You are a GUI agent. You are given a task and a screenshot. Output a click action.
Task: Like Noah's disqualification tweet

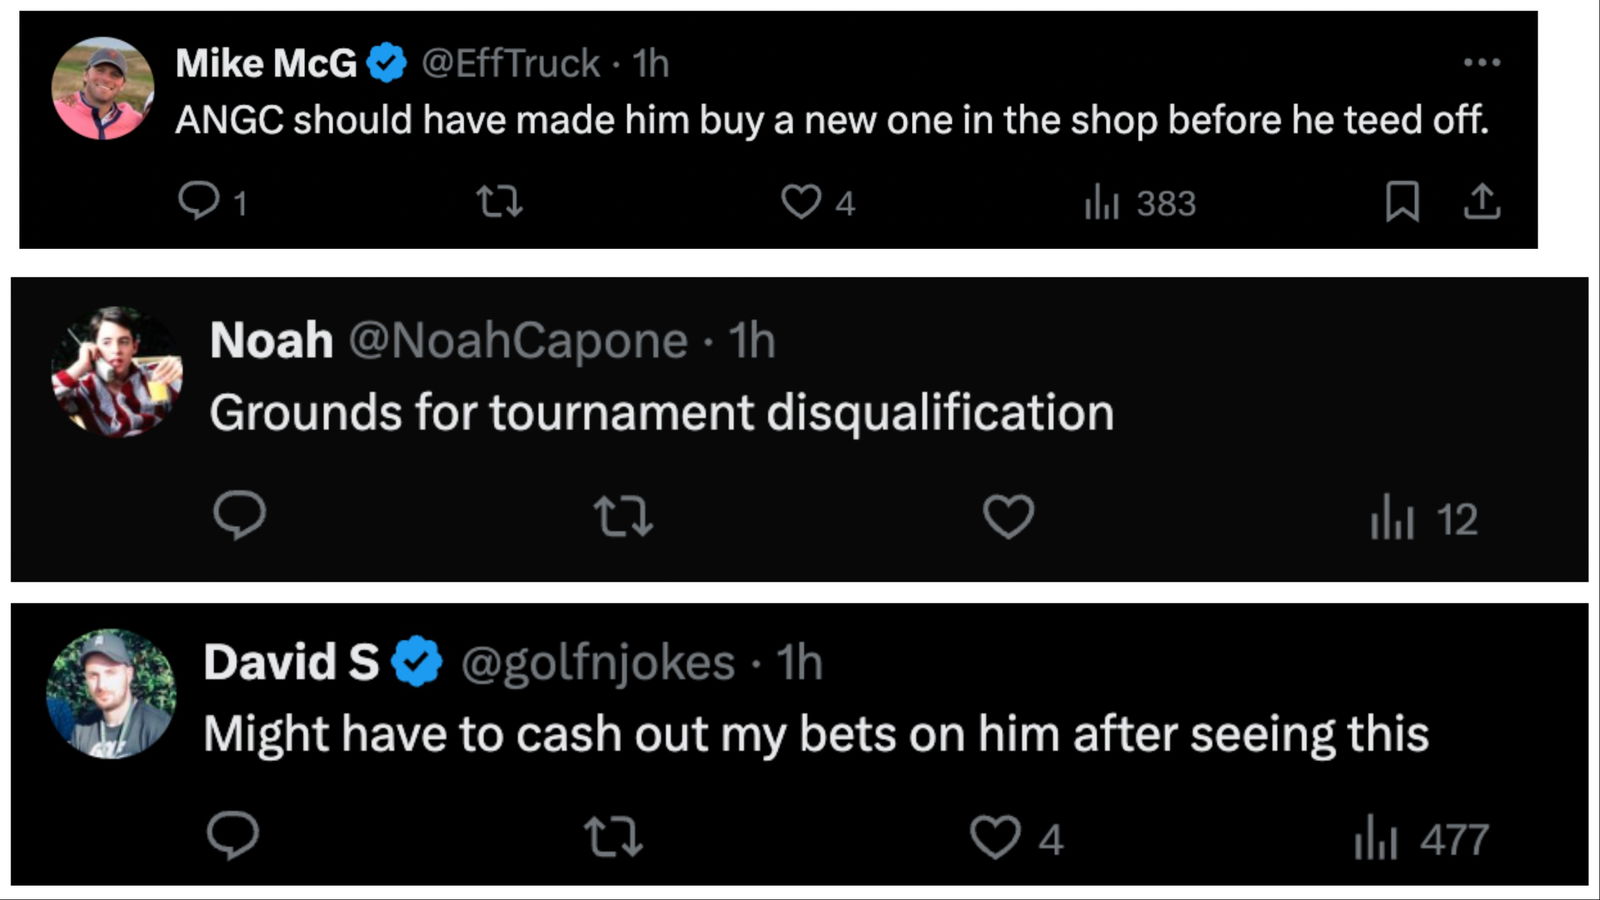1008,517
